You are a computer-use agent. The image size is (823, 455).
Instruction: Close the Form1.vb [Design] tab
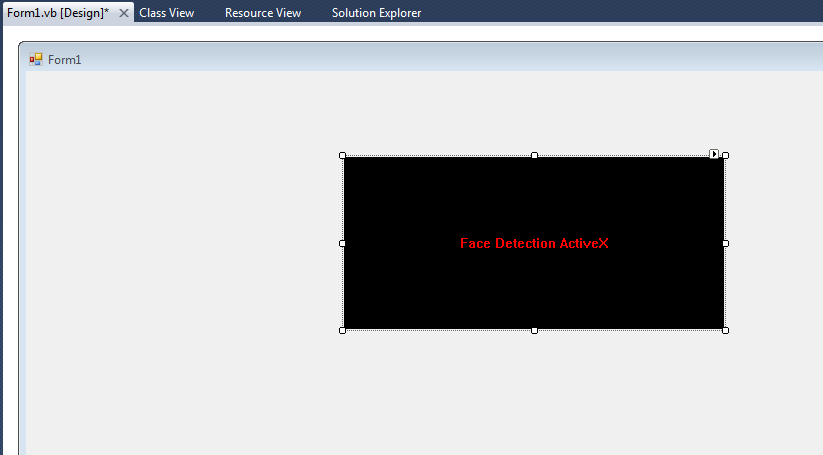[x=124, y=13]
